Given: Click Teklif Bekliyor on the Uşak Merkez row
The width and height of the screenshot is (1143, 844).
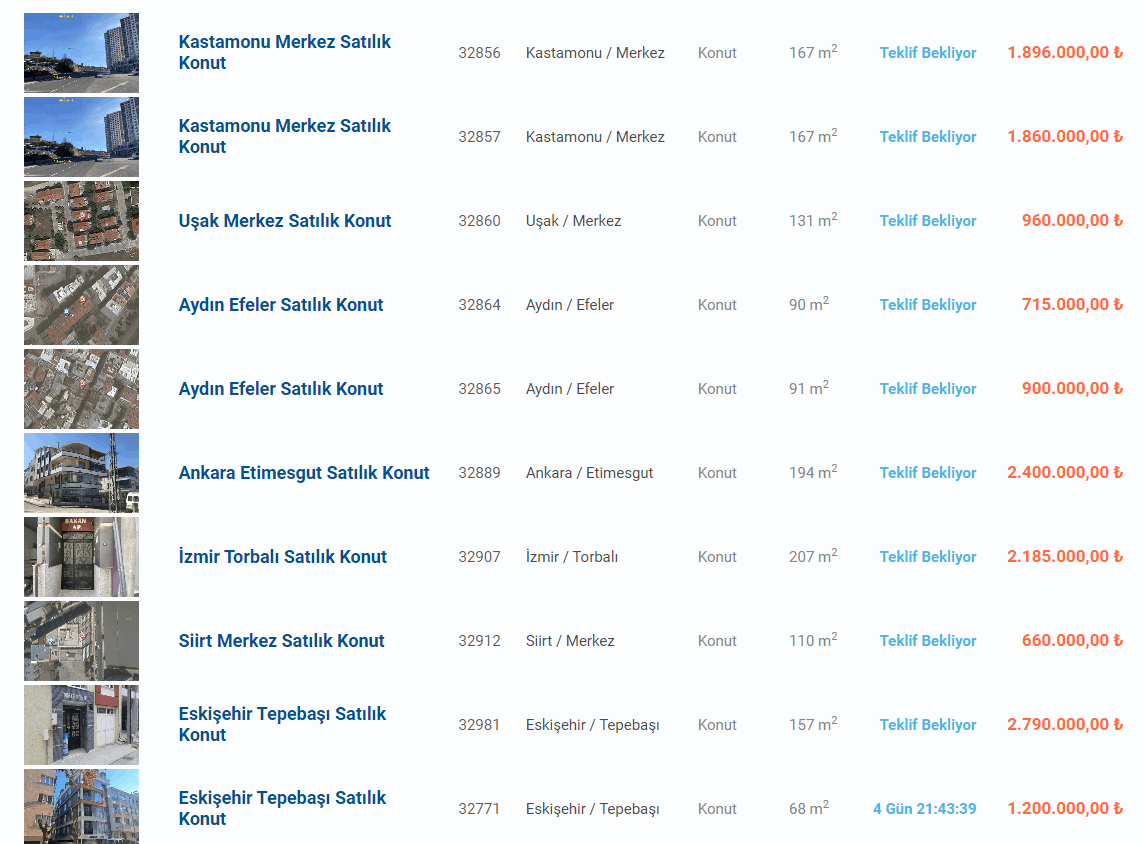Looking at the screenshot, I should (928, 221).
